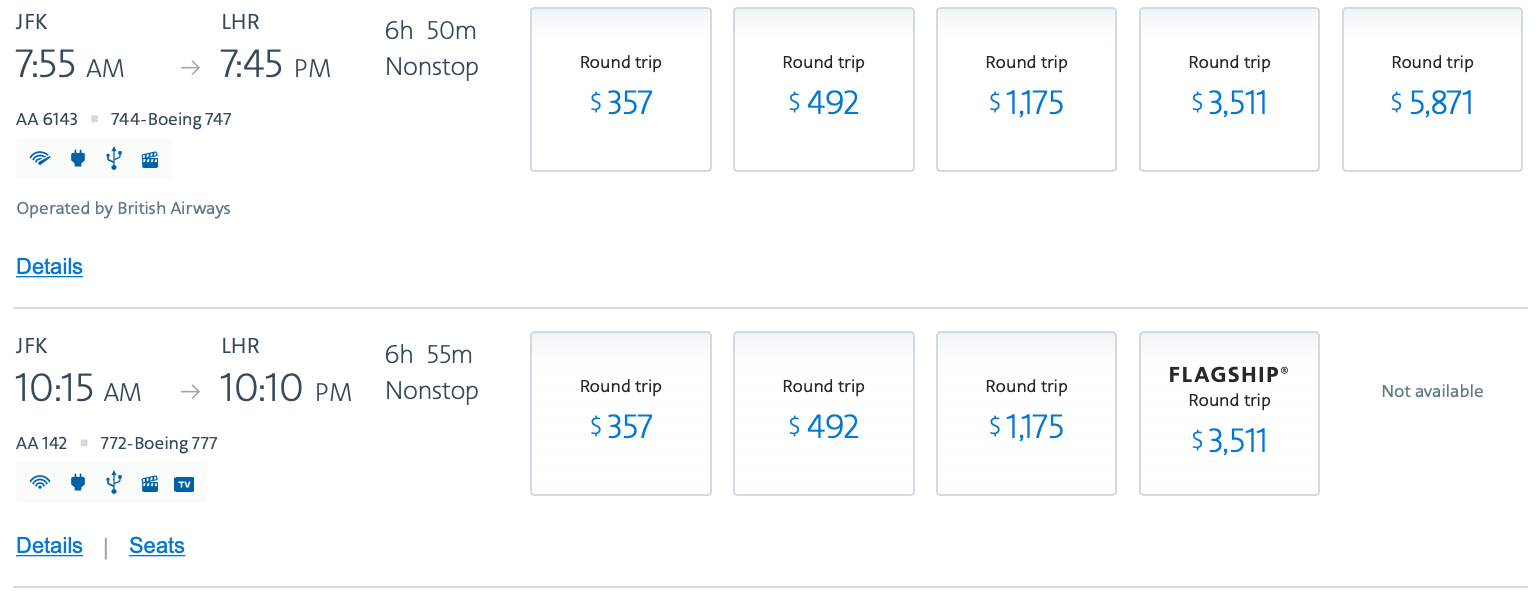1538x596 pixels.
Task: Choose $492 fare on 7:55 AM flight
Action: 823,90
